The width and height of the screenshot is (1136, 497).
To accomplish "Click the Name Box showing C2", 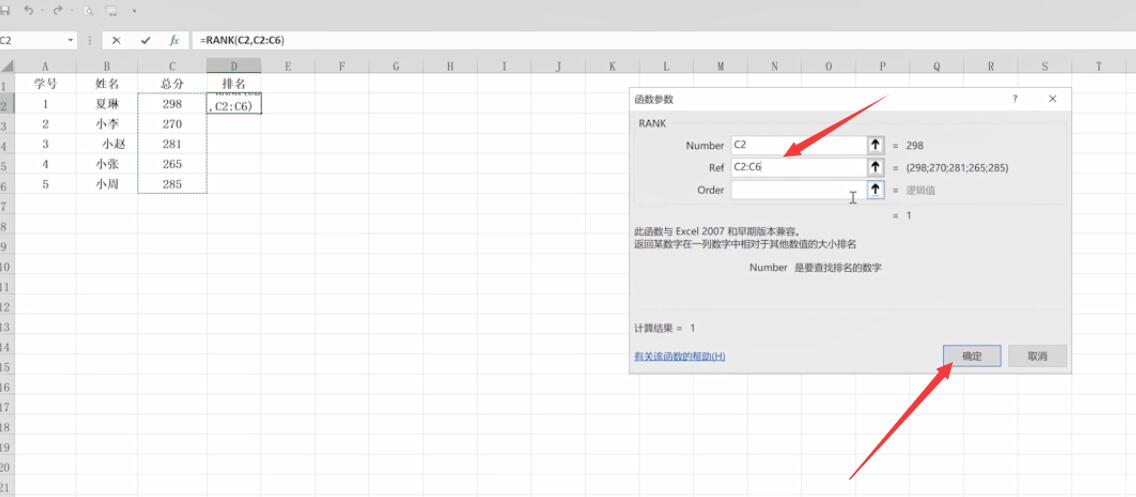I will [x=33, y=41].
